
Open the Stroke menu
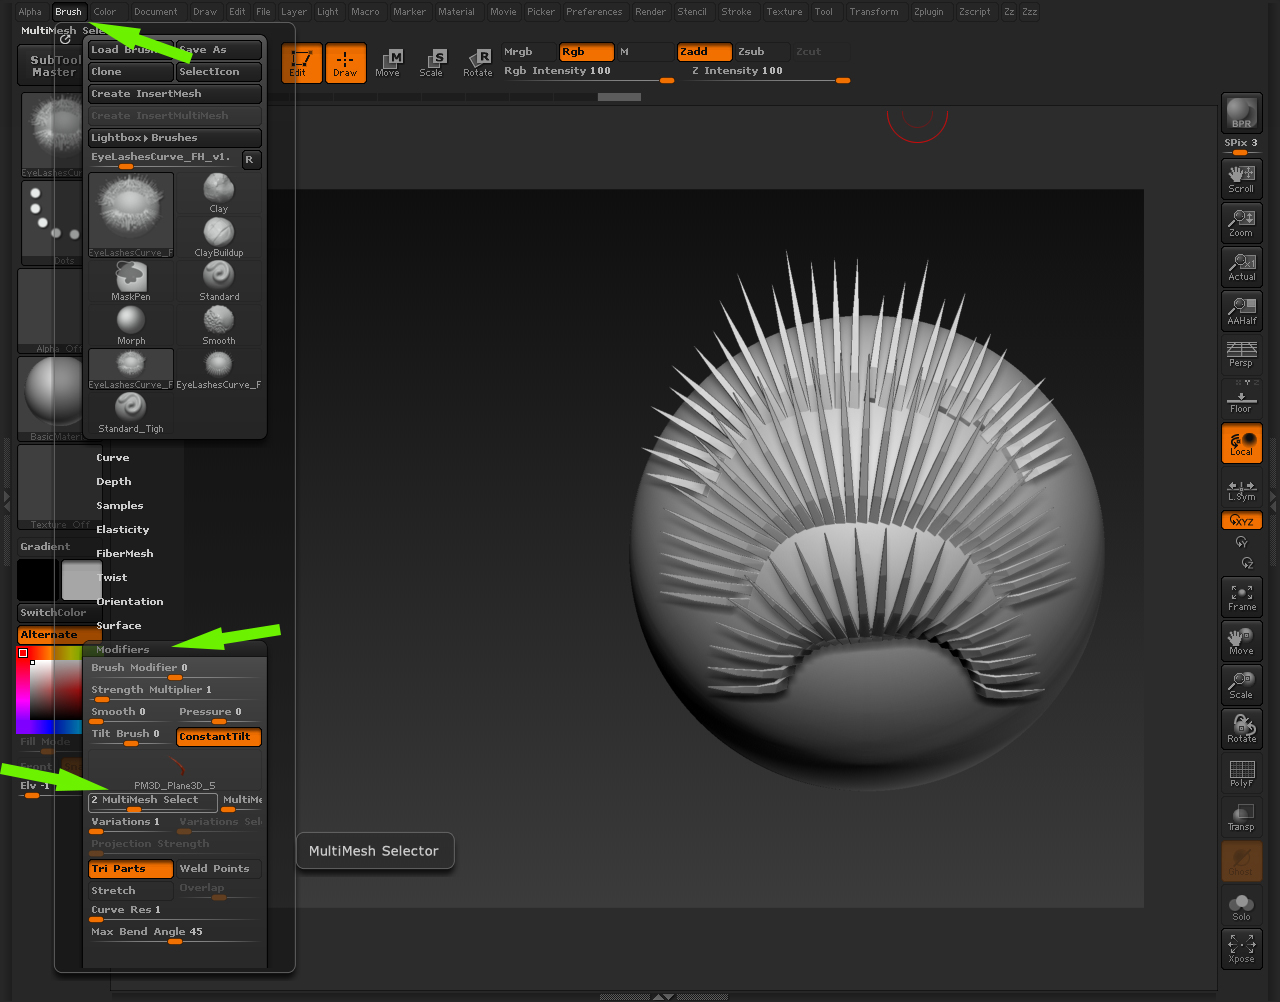pyautogui.click(x=736, y=12)
